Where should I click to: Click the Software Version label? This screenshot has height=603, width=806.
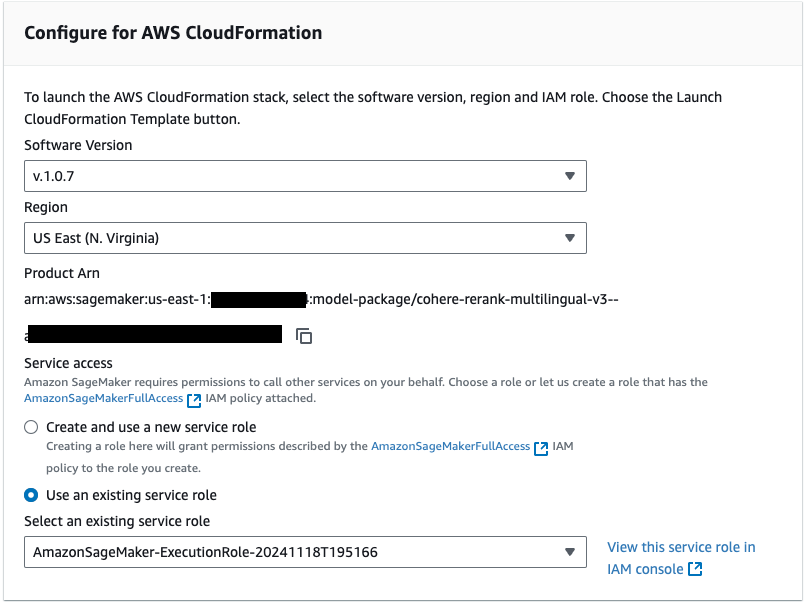[x=78, y=145]
